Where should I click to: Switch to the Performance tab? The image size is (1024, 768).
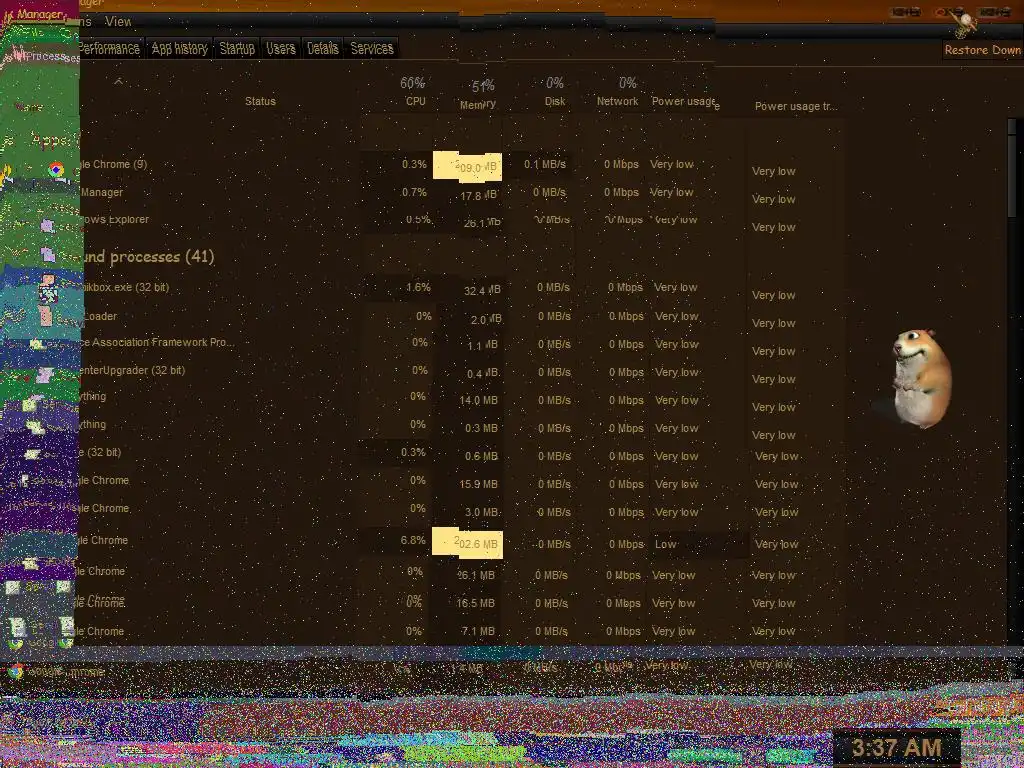109,48
